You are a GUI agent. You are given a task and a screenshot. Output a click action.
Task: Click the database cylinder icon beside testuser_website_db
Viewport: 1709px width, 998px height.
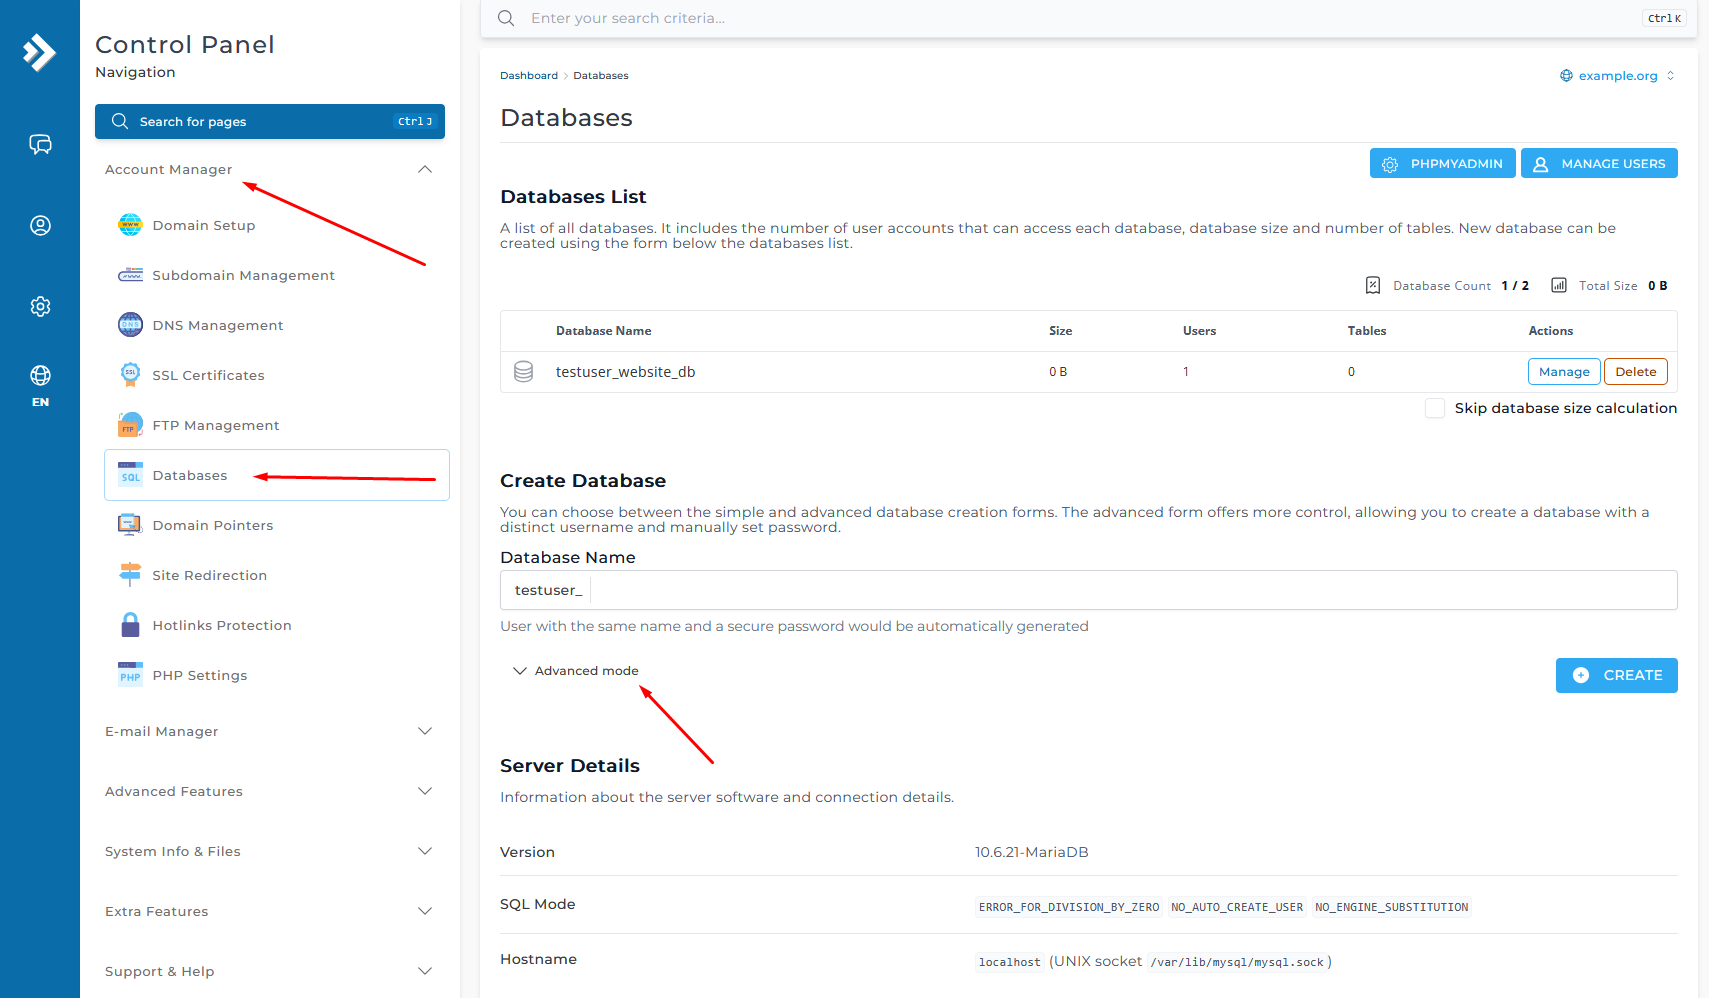(523, 372)
